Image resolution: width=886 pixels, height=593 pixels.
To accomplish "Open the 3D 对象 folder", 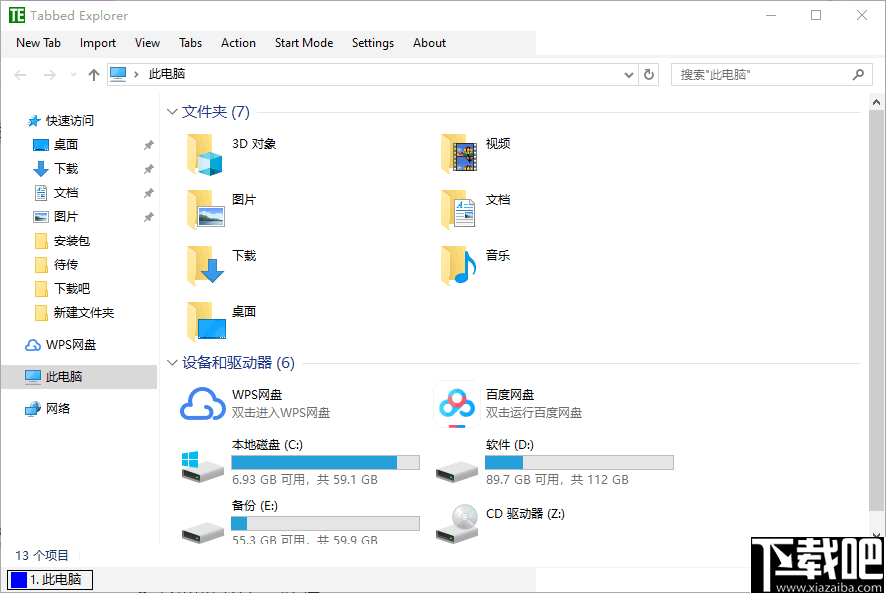I will pyautogui.click(x=254, y=143).
